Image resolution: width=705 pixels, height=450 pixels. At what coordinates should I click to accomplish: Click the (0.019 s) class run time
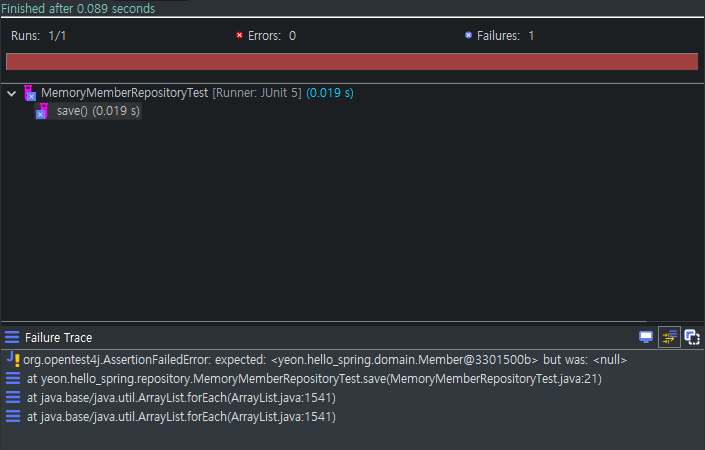[330, 93]
